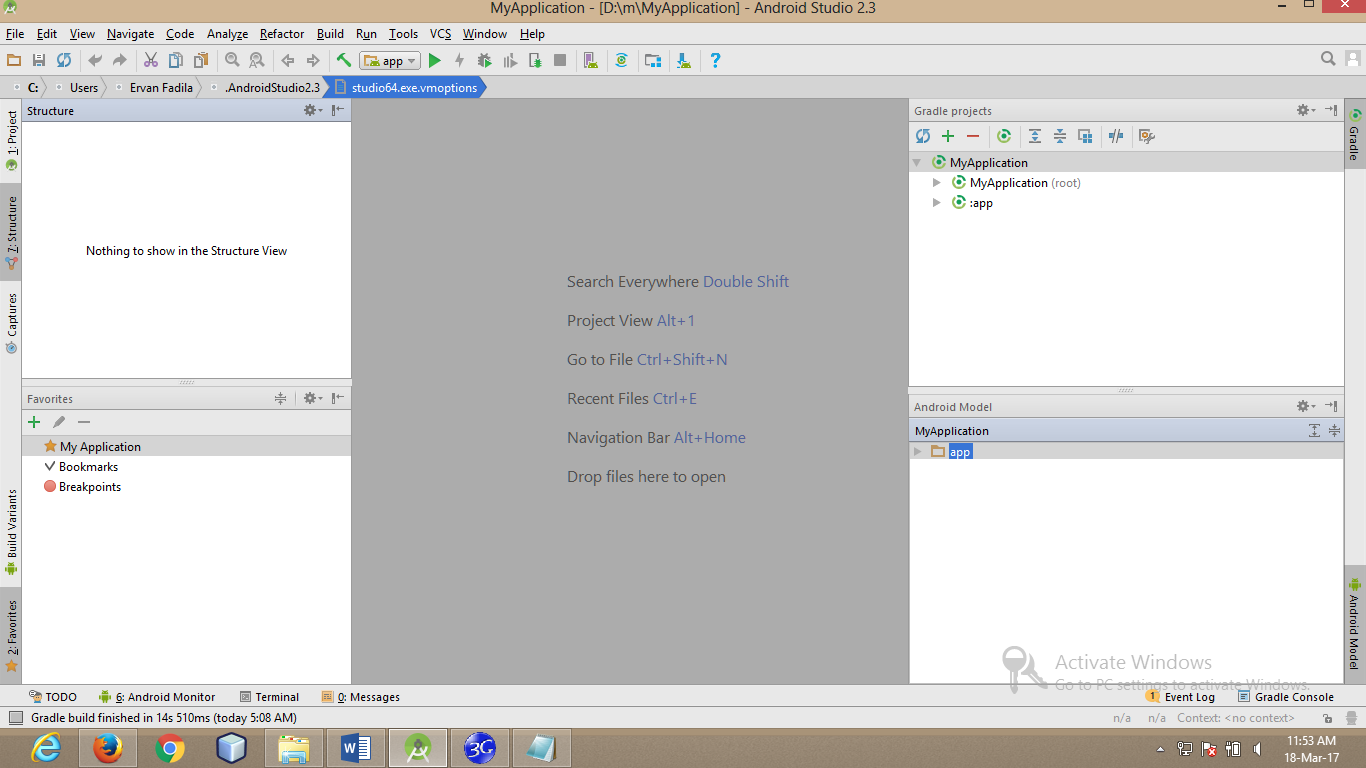Click the Redo arrow icon
This screenshot has width=1366, height=768.
(120, 60)
